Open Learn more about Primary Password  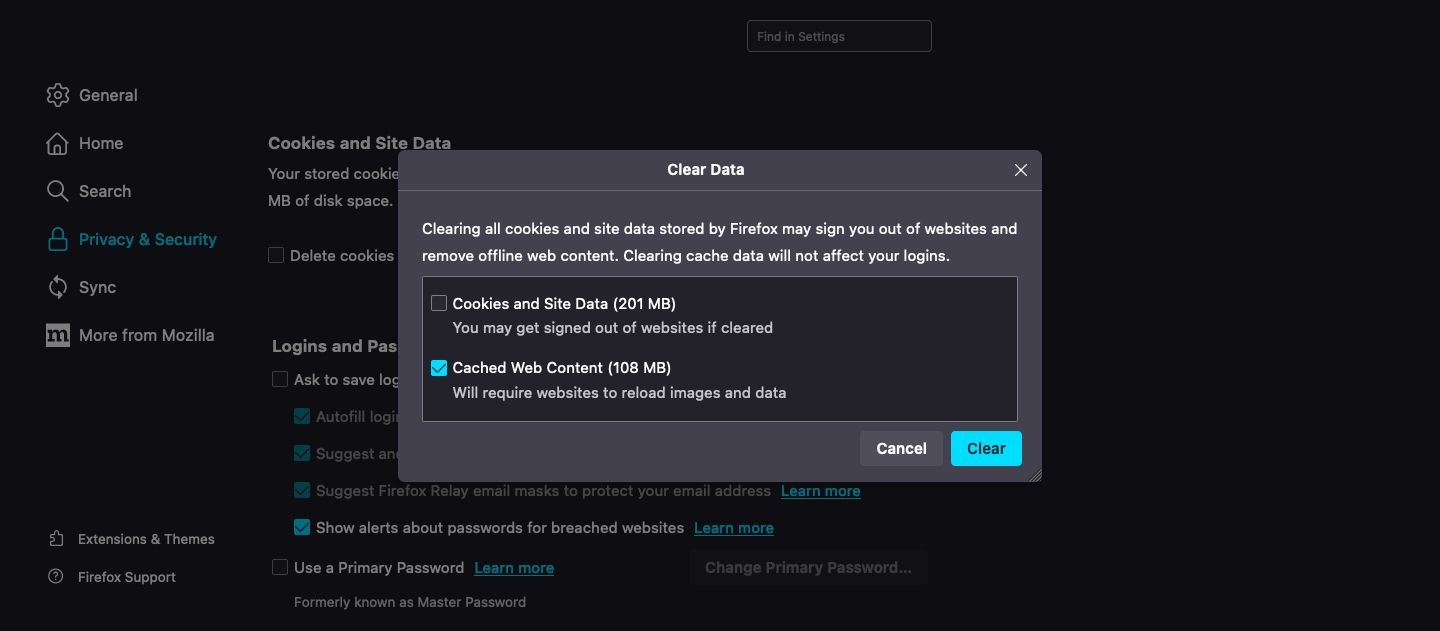click(514, 567)
